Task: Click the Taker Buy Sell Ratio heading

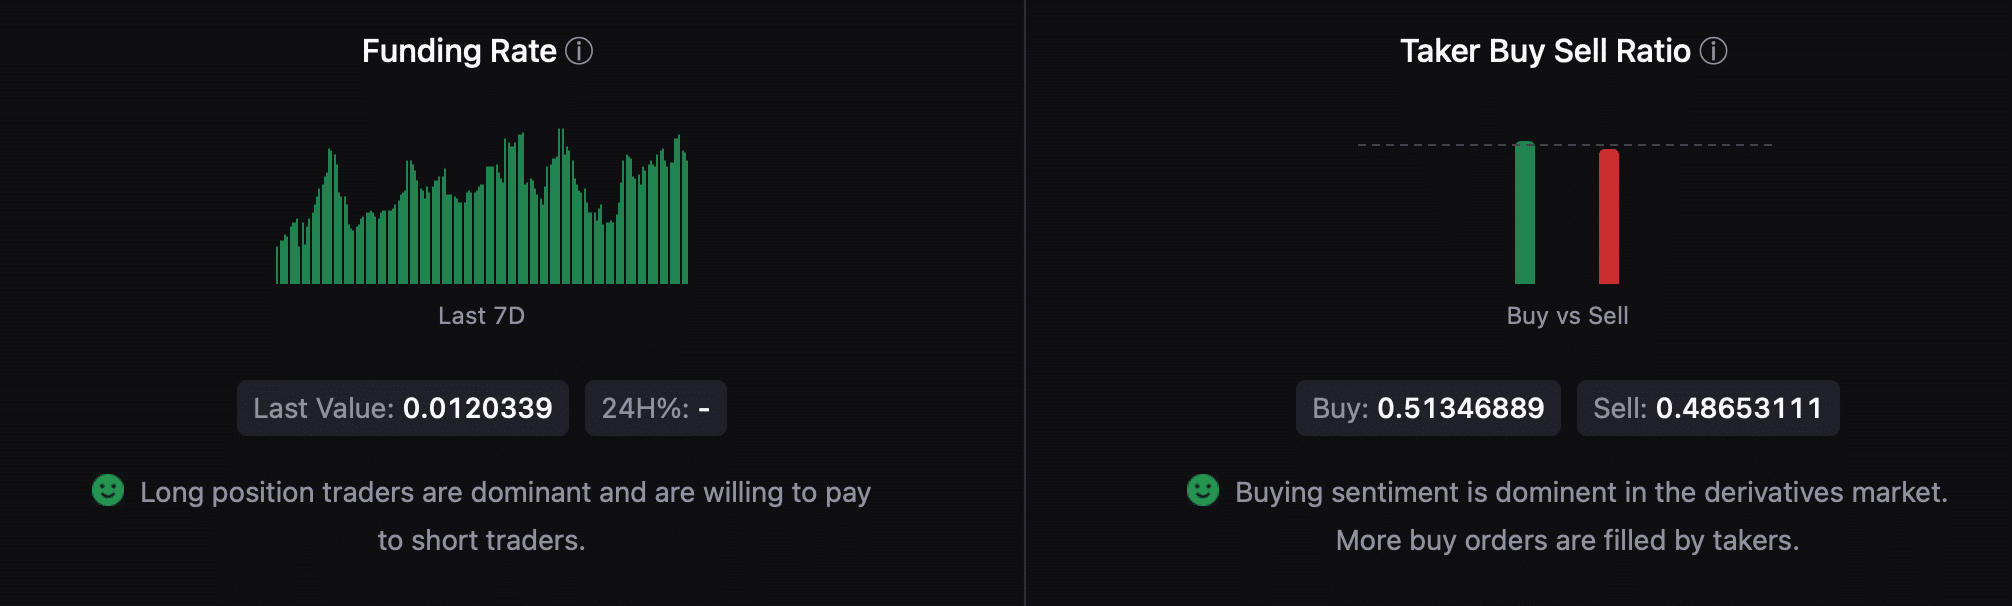Action: (1544, 51)
